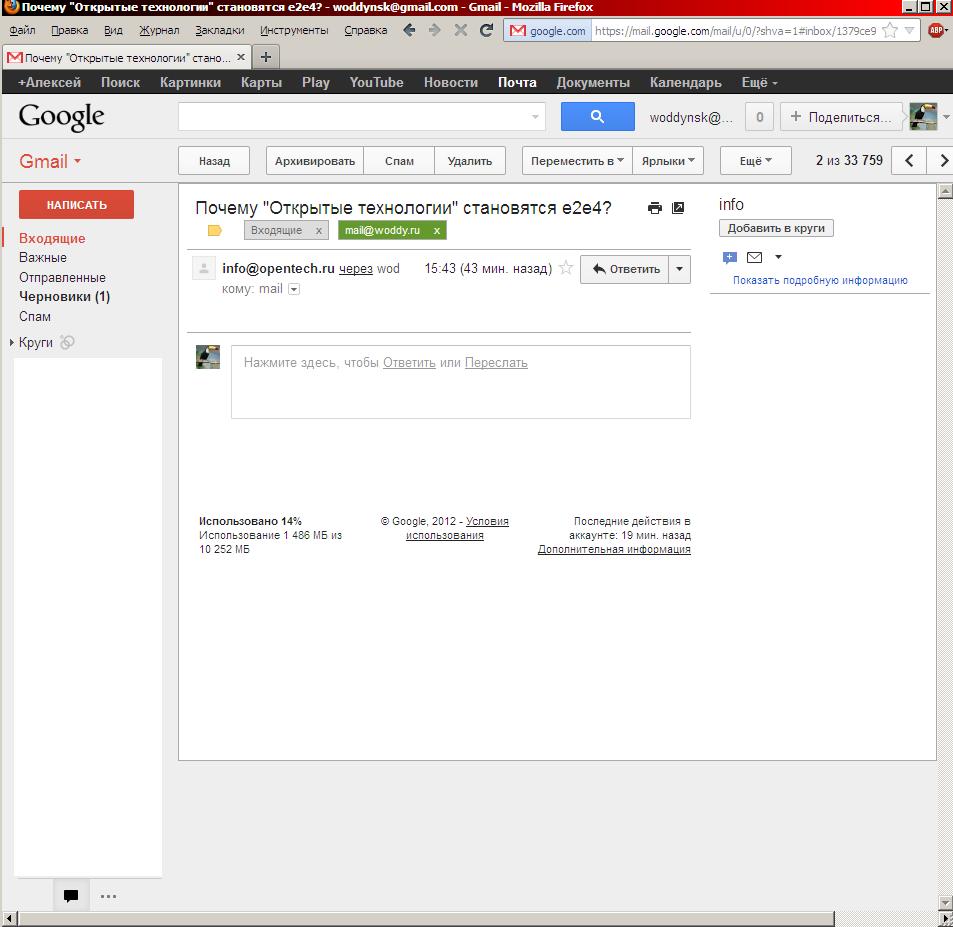Click Дополнительная информация link
Viewport: 953px width, 927px height.
pos(614,549)
